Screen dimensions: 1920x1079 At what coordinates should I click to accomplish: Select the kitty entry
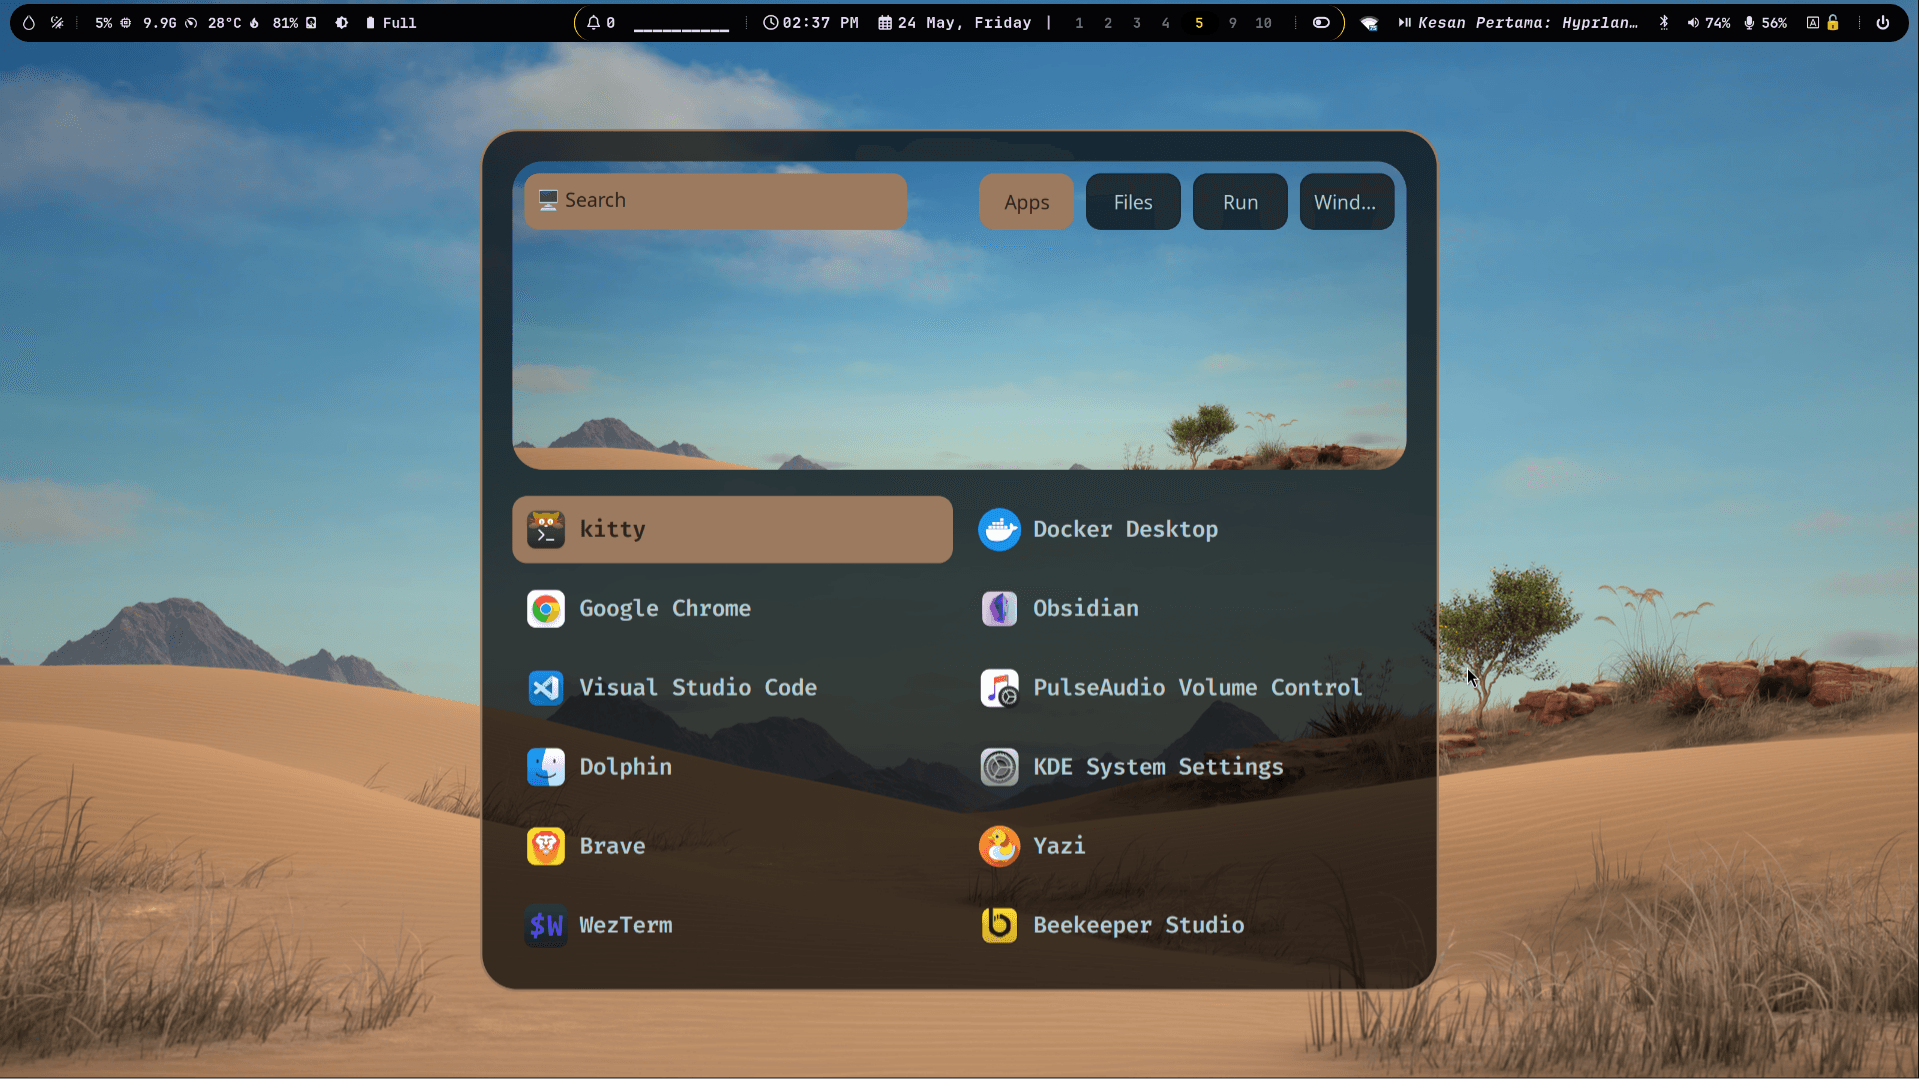pyautogui.click(x=732, y=530)
